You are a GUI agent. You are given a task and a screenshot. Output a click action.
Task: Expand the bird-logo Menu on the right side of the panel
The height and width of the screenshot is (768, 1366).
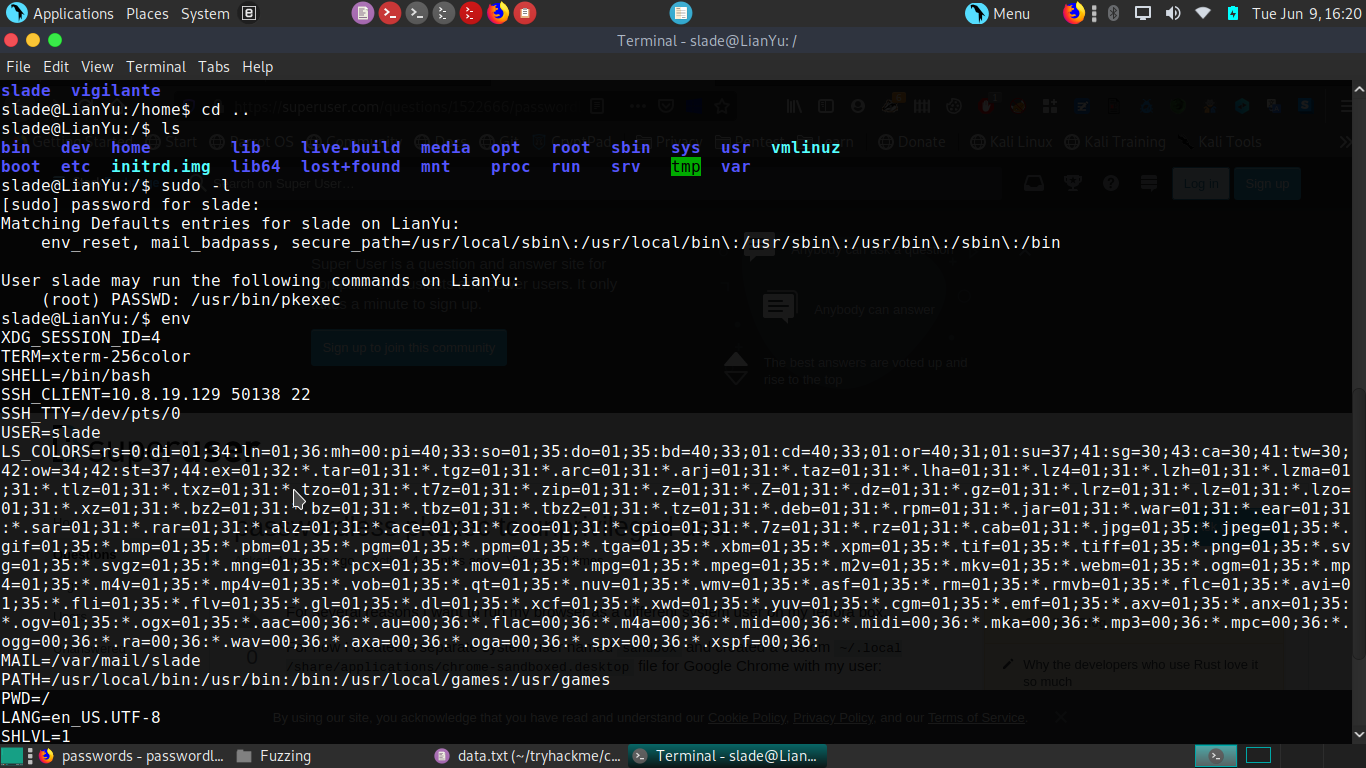pos(997,13)
